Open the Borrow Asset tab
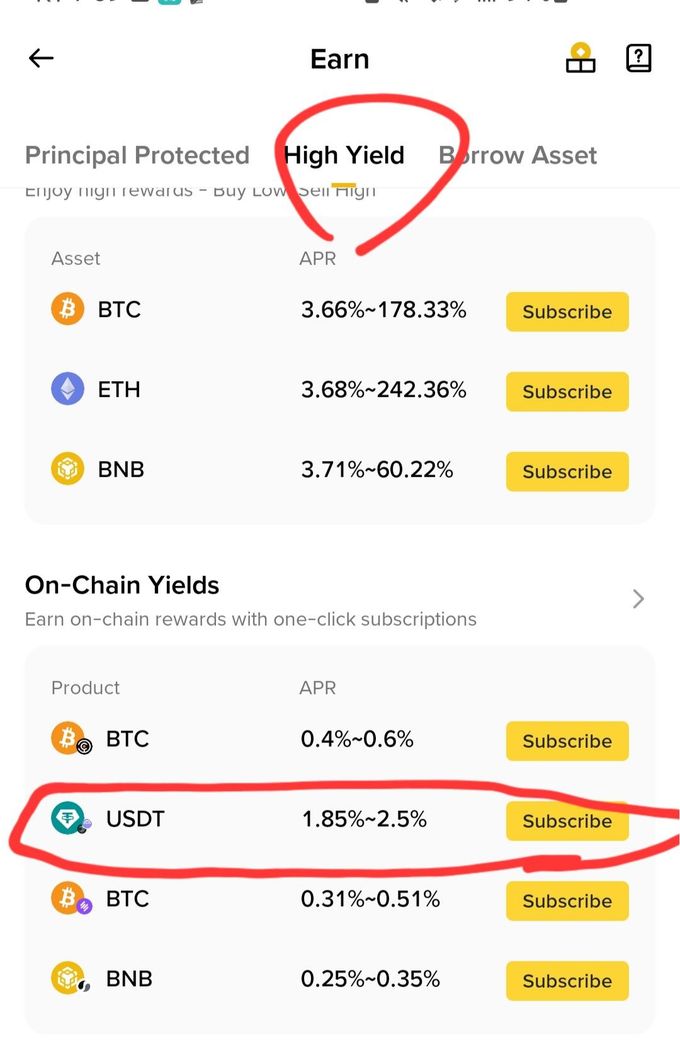This screenshot has height=1040, width=680. tap(518, 155)
